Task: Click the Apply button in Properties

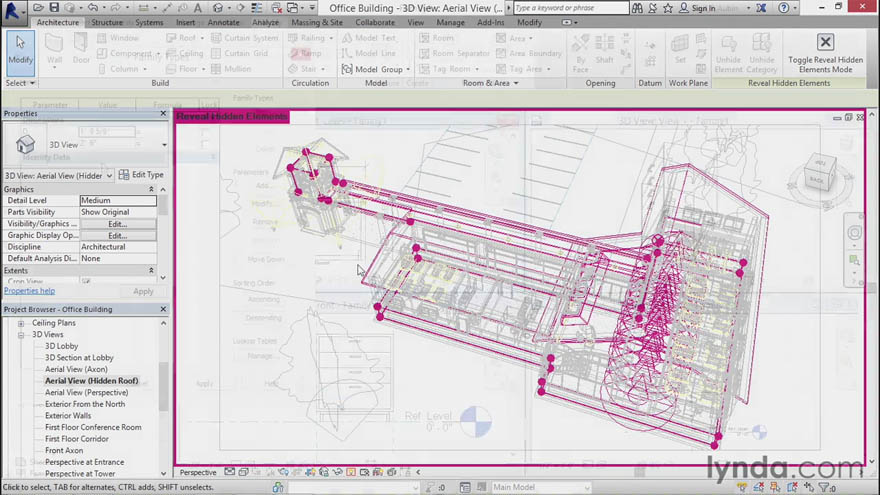Action: [143, 291]
